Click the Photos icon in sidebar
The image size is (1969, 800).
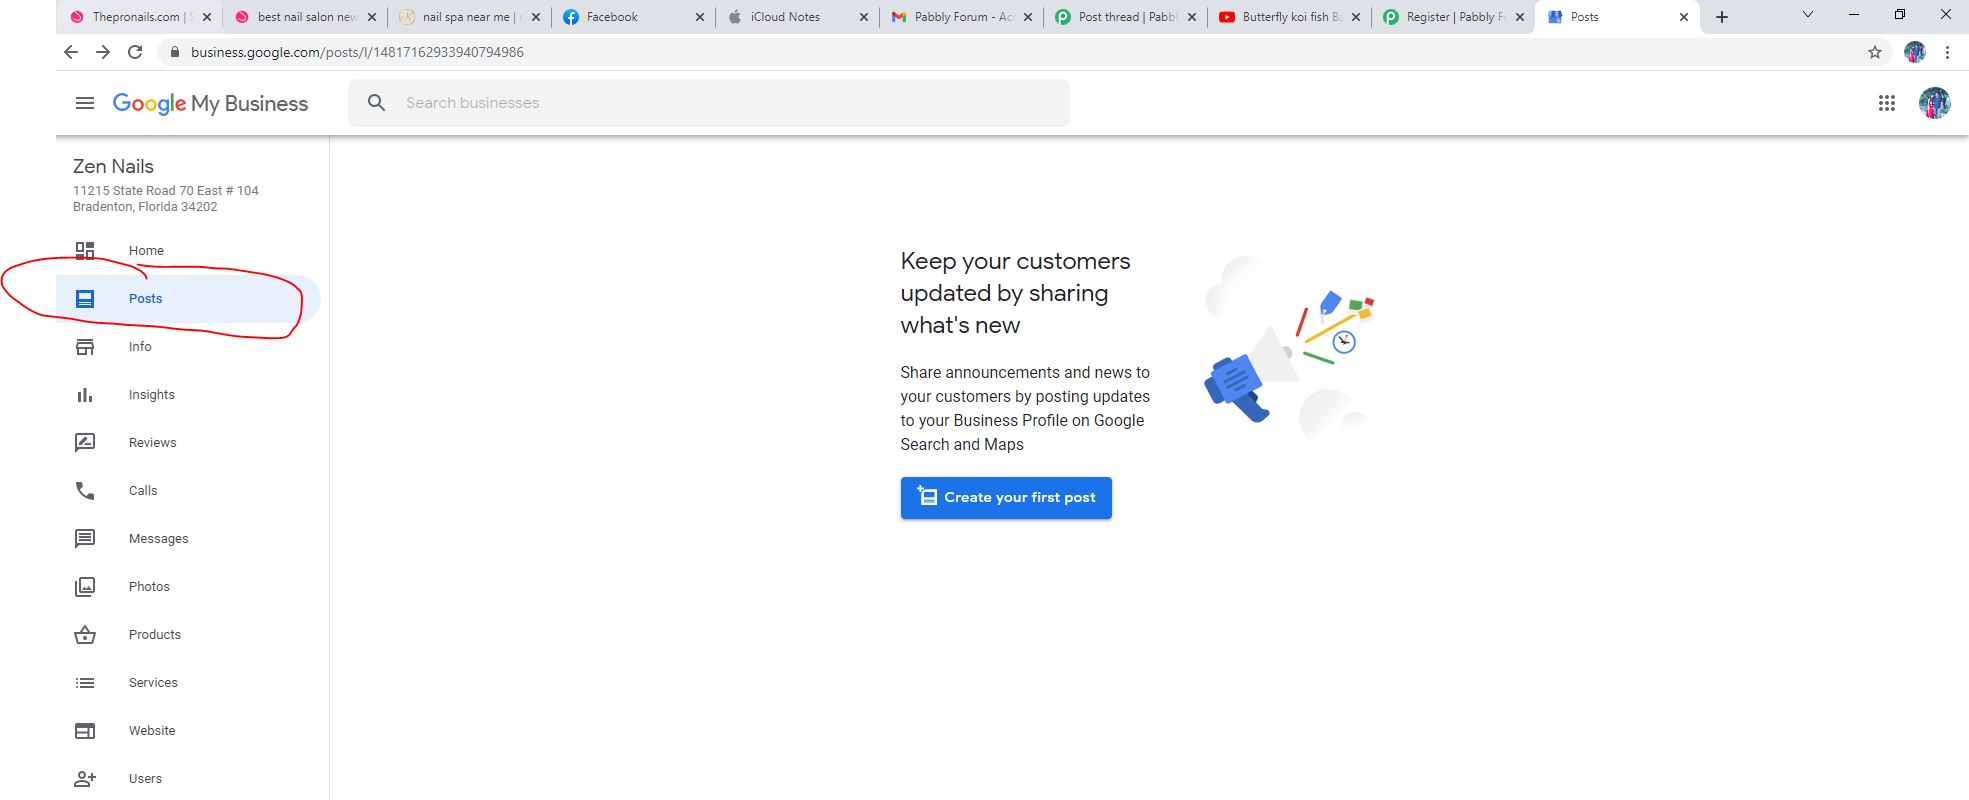point(85,586)
